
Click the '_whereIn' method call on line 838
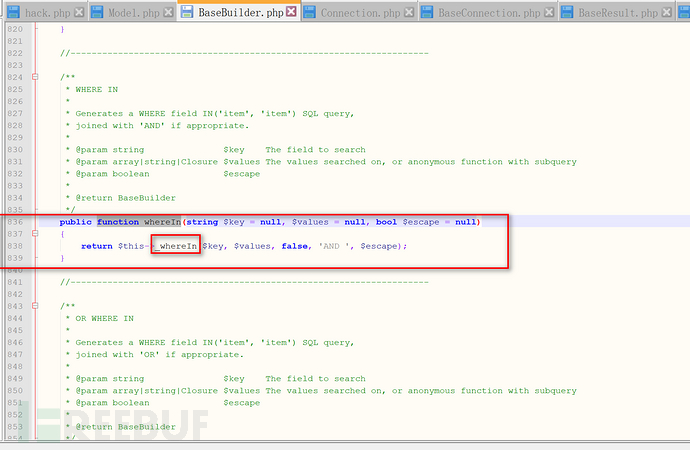176,246
